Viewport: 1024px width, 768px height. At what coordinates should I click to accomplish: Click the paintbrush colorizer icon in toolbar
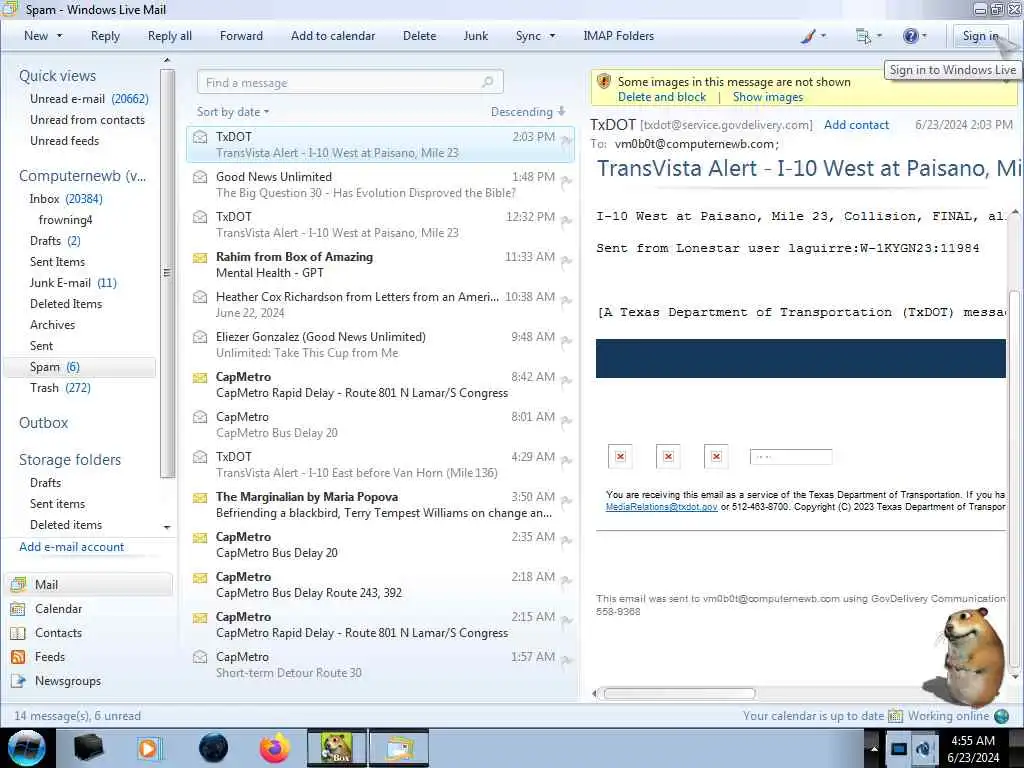pos(808,37)
